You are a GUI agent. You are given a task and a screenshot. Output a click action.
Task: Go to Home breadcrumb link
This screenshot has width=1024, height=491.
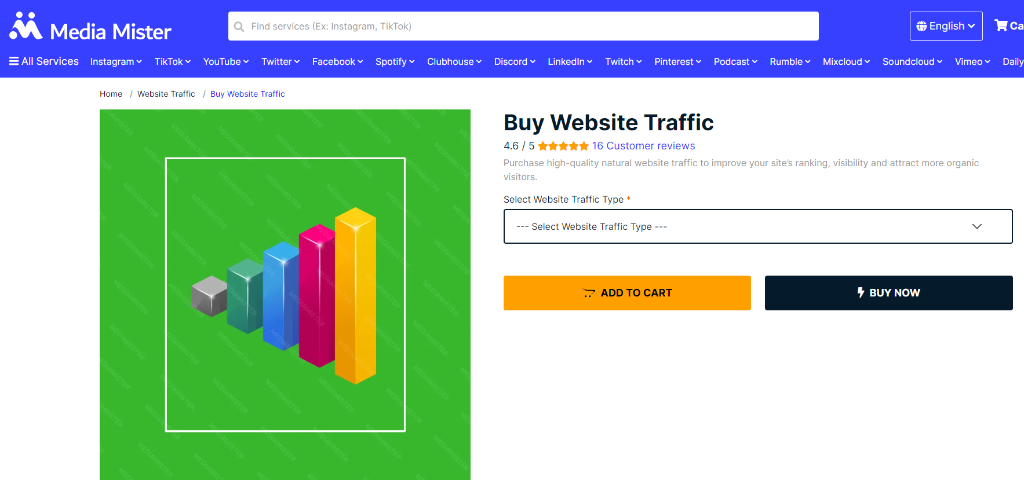coord(111,94)
